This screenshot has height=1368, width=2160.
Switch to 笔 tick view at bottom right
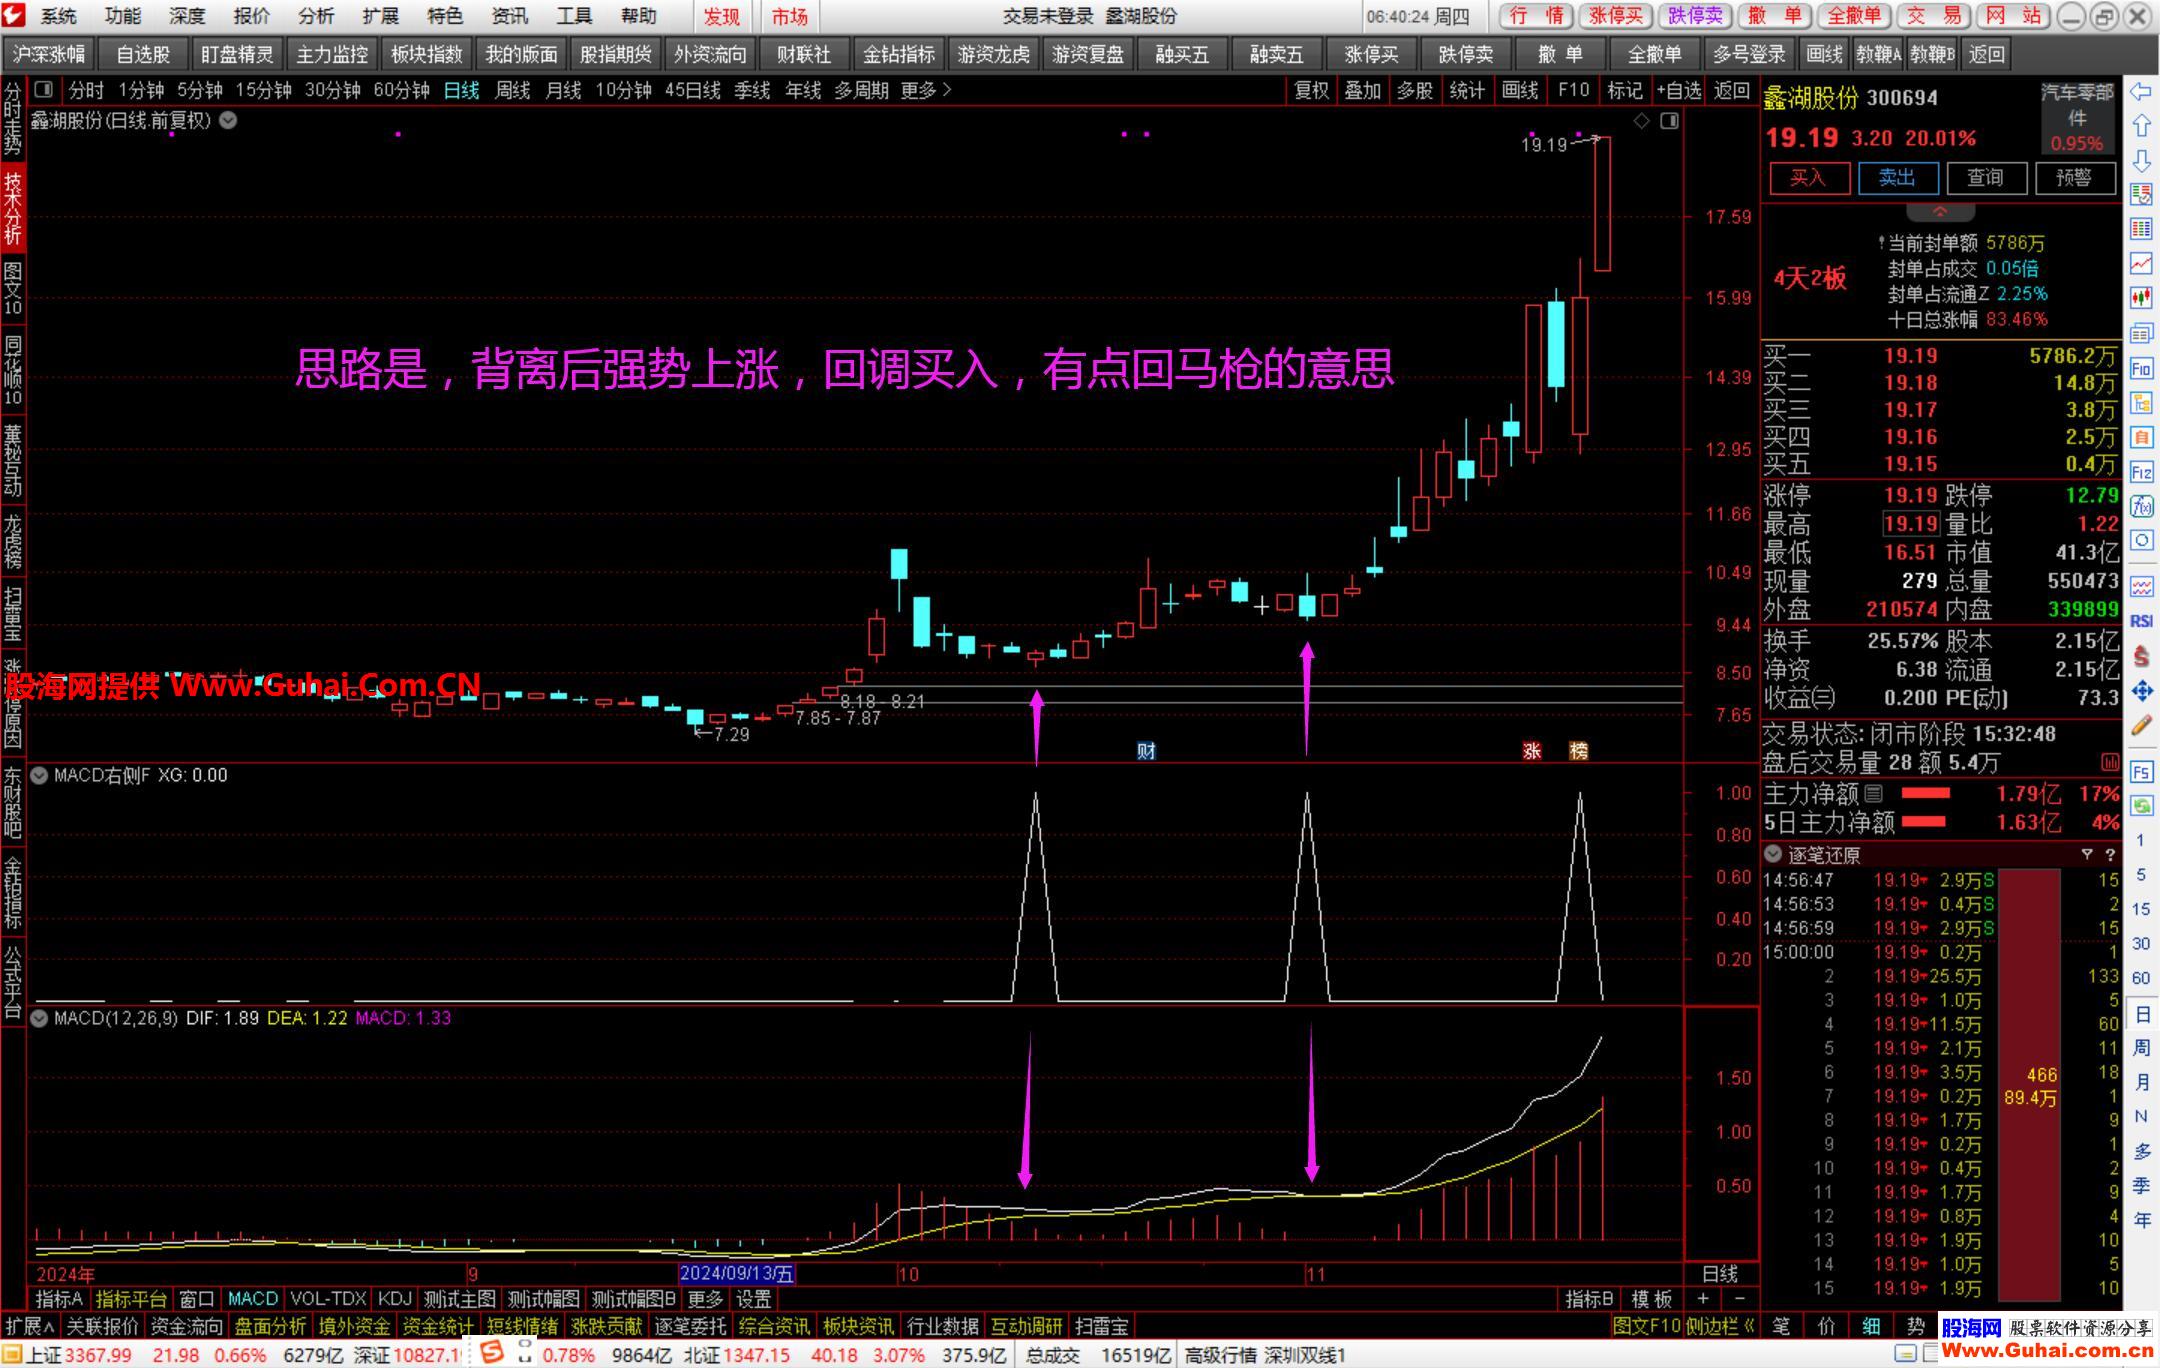pos(1782,1326)
